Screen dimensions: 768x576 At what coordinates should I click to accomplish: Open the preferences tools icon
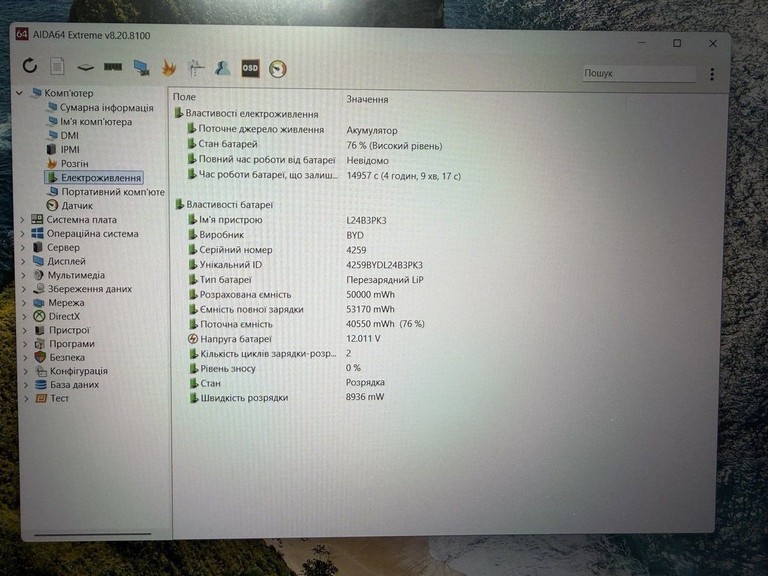tap(196, 68)
